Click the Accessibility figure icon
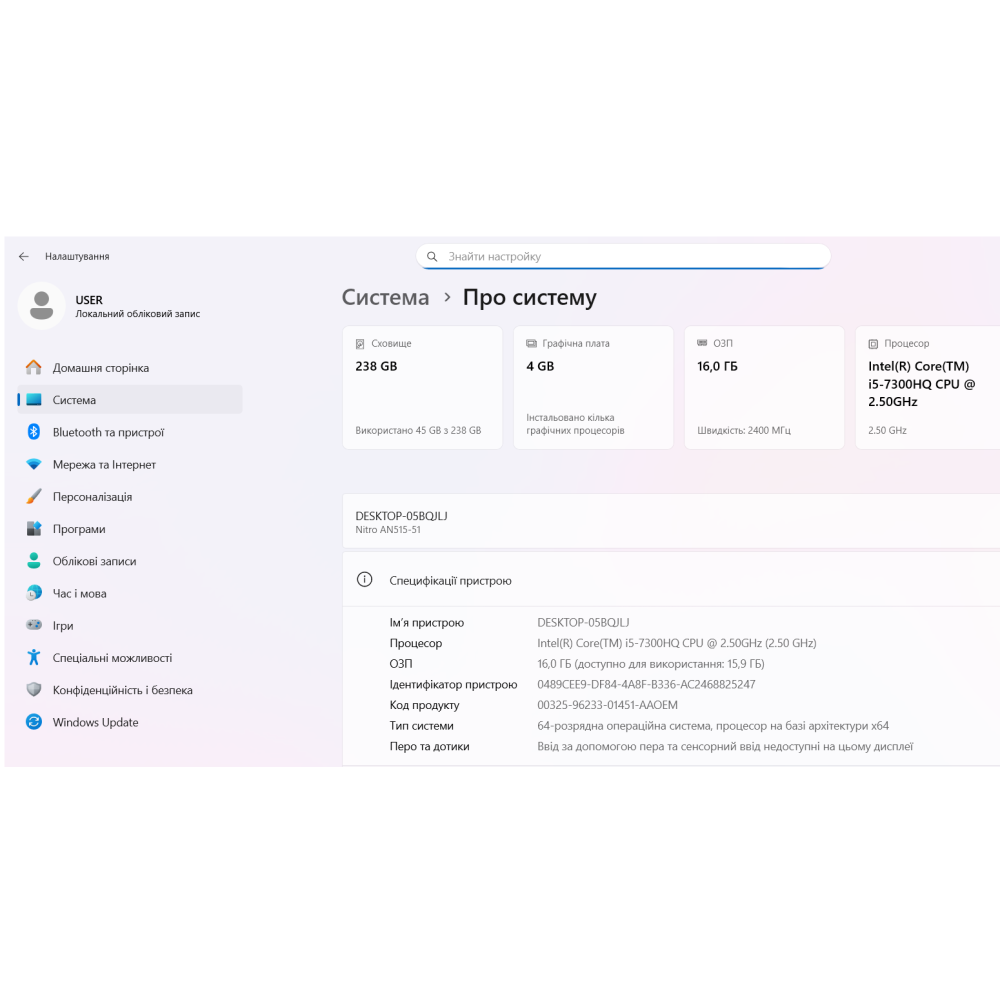Screen dimensions: 1000x1000 pos(34,658)
